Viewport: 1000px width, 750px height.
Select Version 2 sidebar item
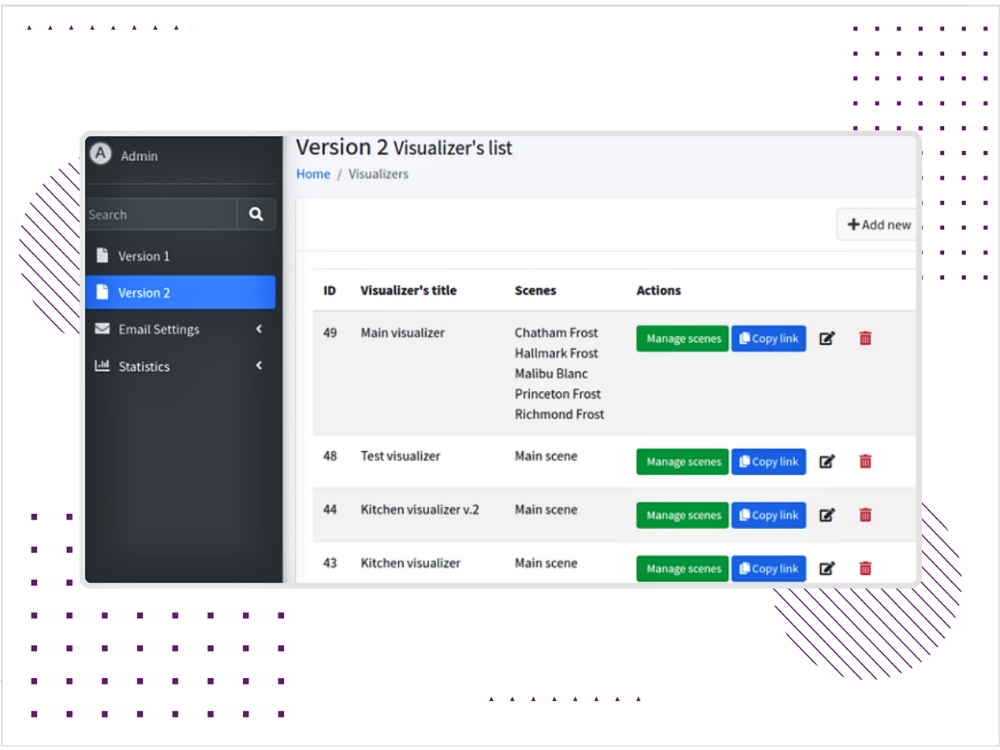tap(180, 292)
